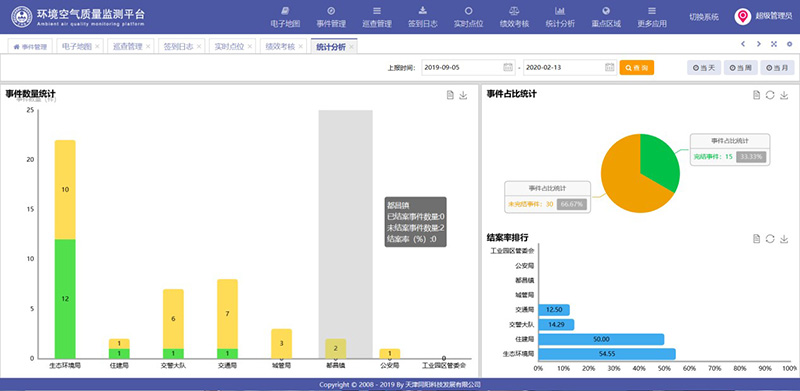This screenshot has width=800, height=391.
Task: Refresh the 事件占比统计 pie chart
Action: pos(770,95)
